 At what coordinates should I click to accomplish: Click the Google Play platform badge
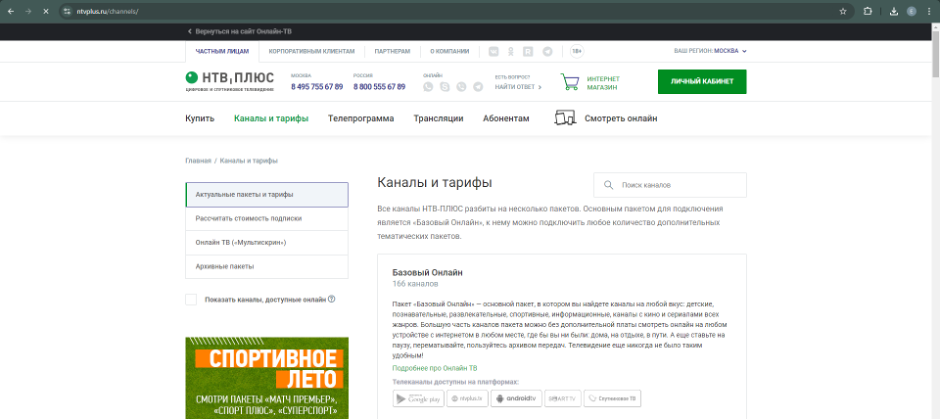418,398
